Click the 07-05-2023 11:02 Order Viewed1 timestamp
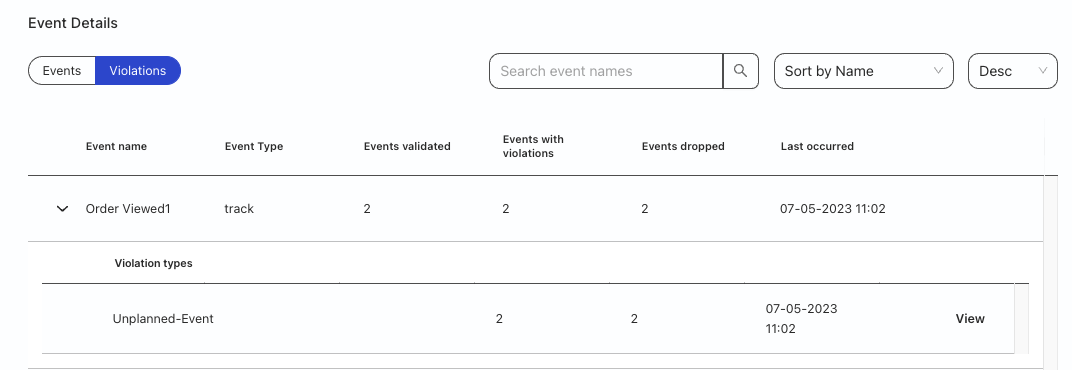Image resolution: width=1072 pixels, height=370 pixels. point(833,209)
